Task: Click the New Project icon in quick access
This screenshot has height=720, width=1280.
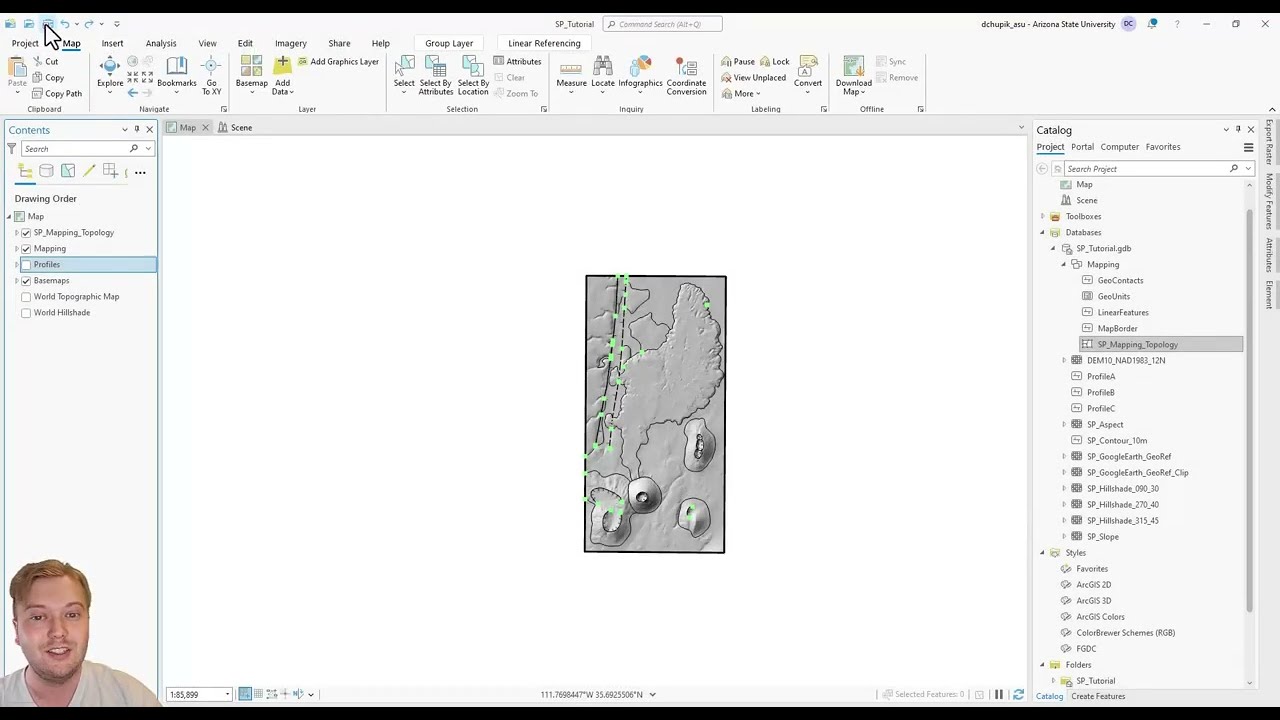Action: (x=10, y=24)
